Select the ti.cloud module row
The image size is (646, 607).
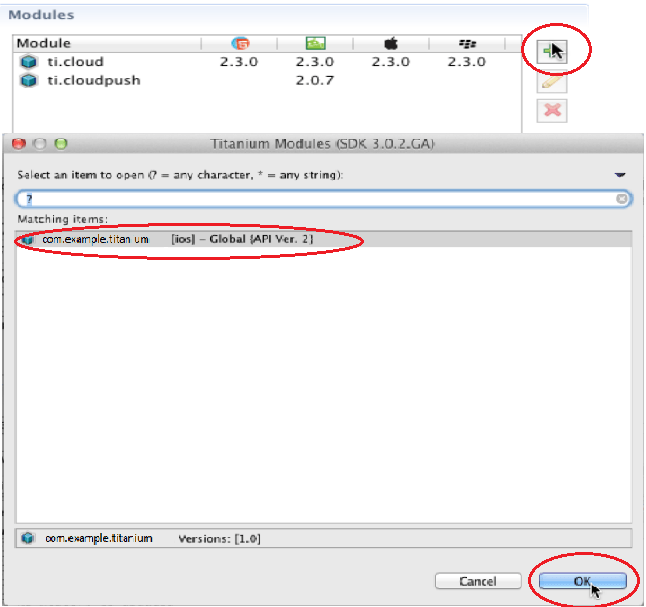(267, 62)
